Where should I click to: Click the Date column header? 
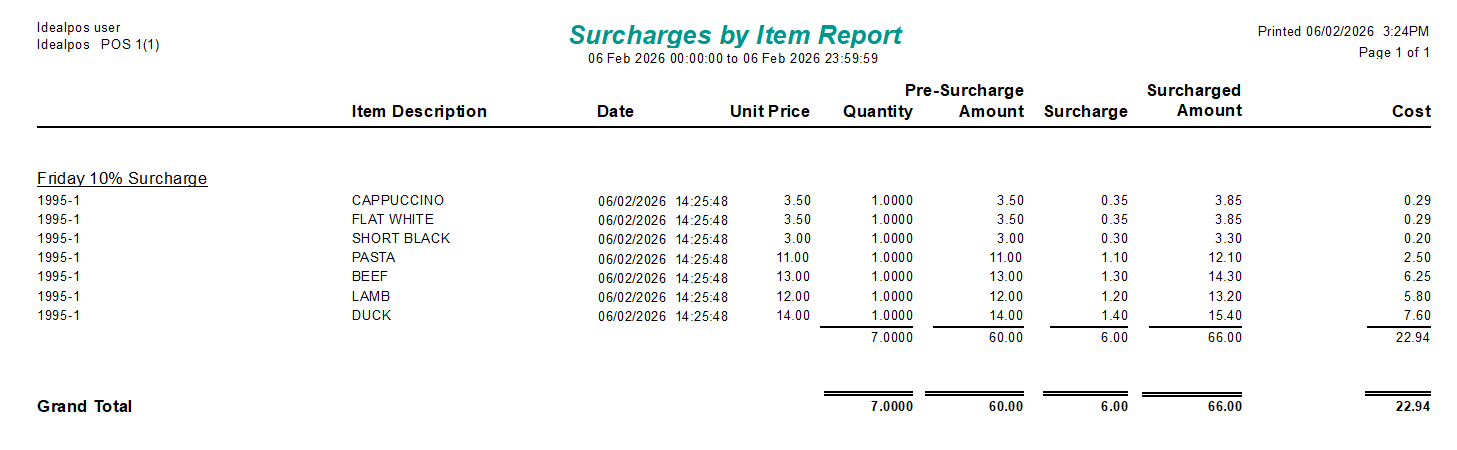click(x=615, y=111)
